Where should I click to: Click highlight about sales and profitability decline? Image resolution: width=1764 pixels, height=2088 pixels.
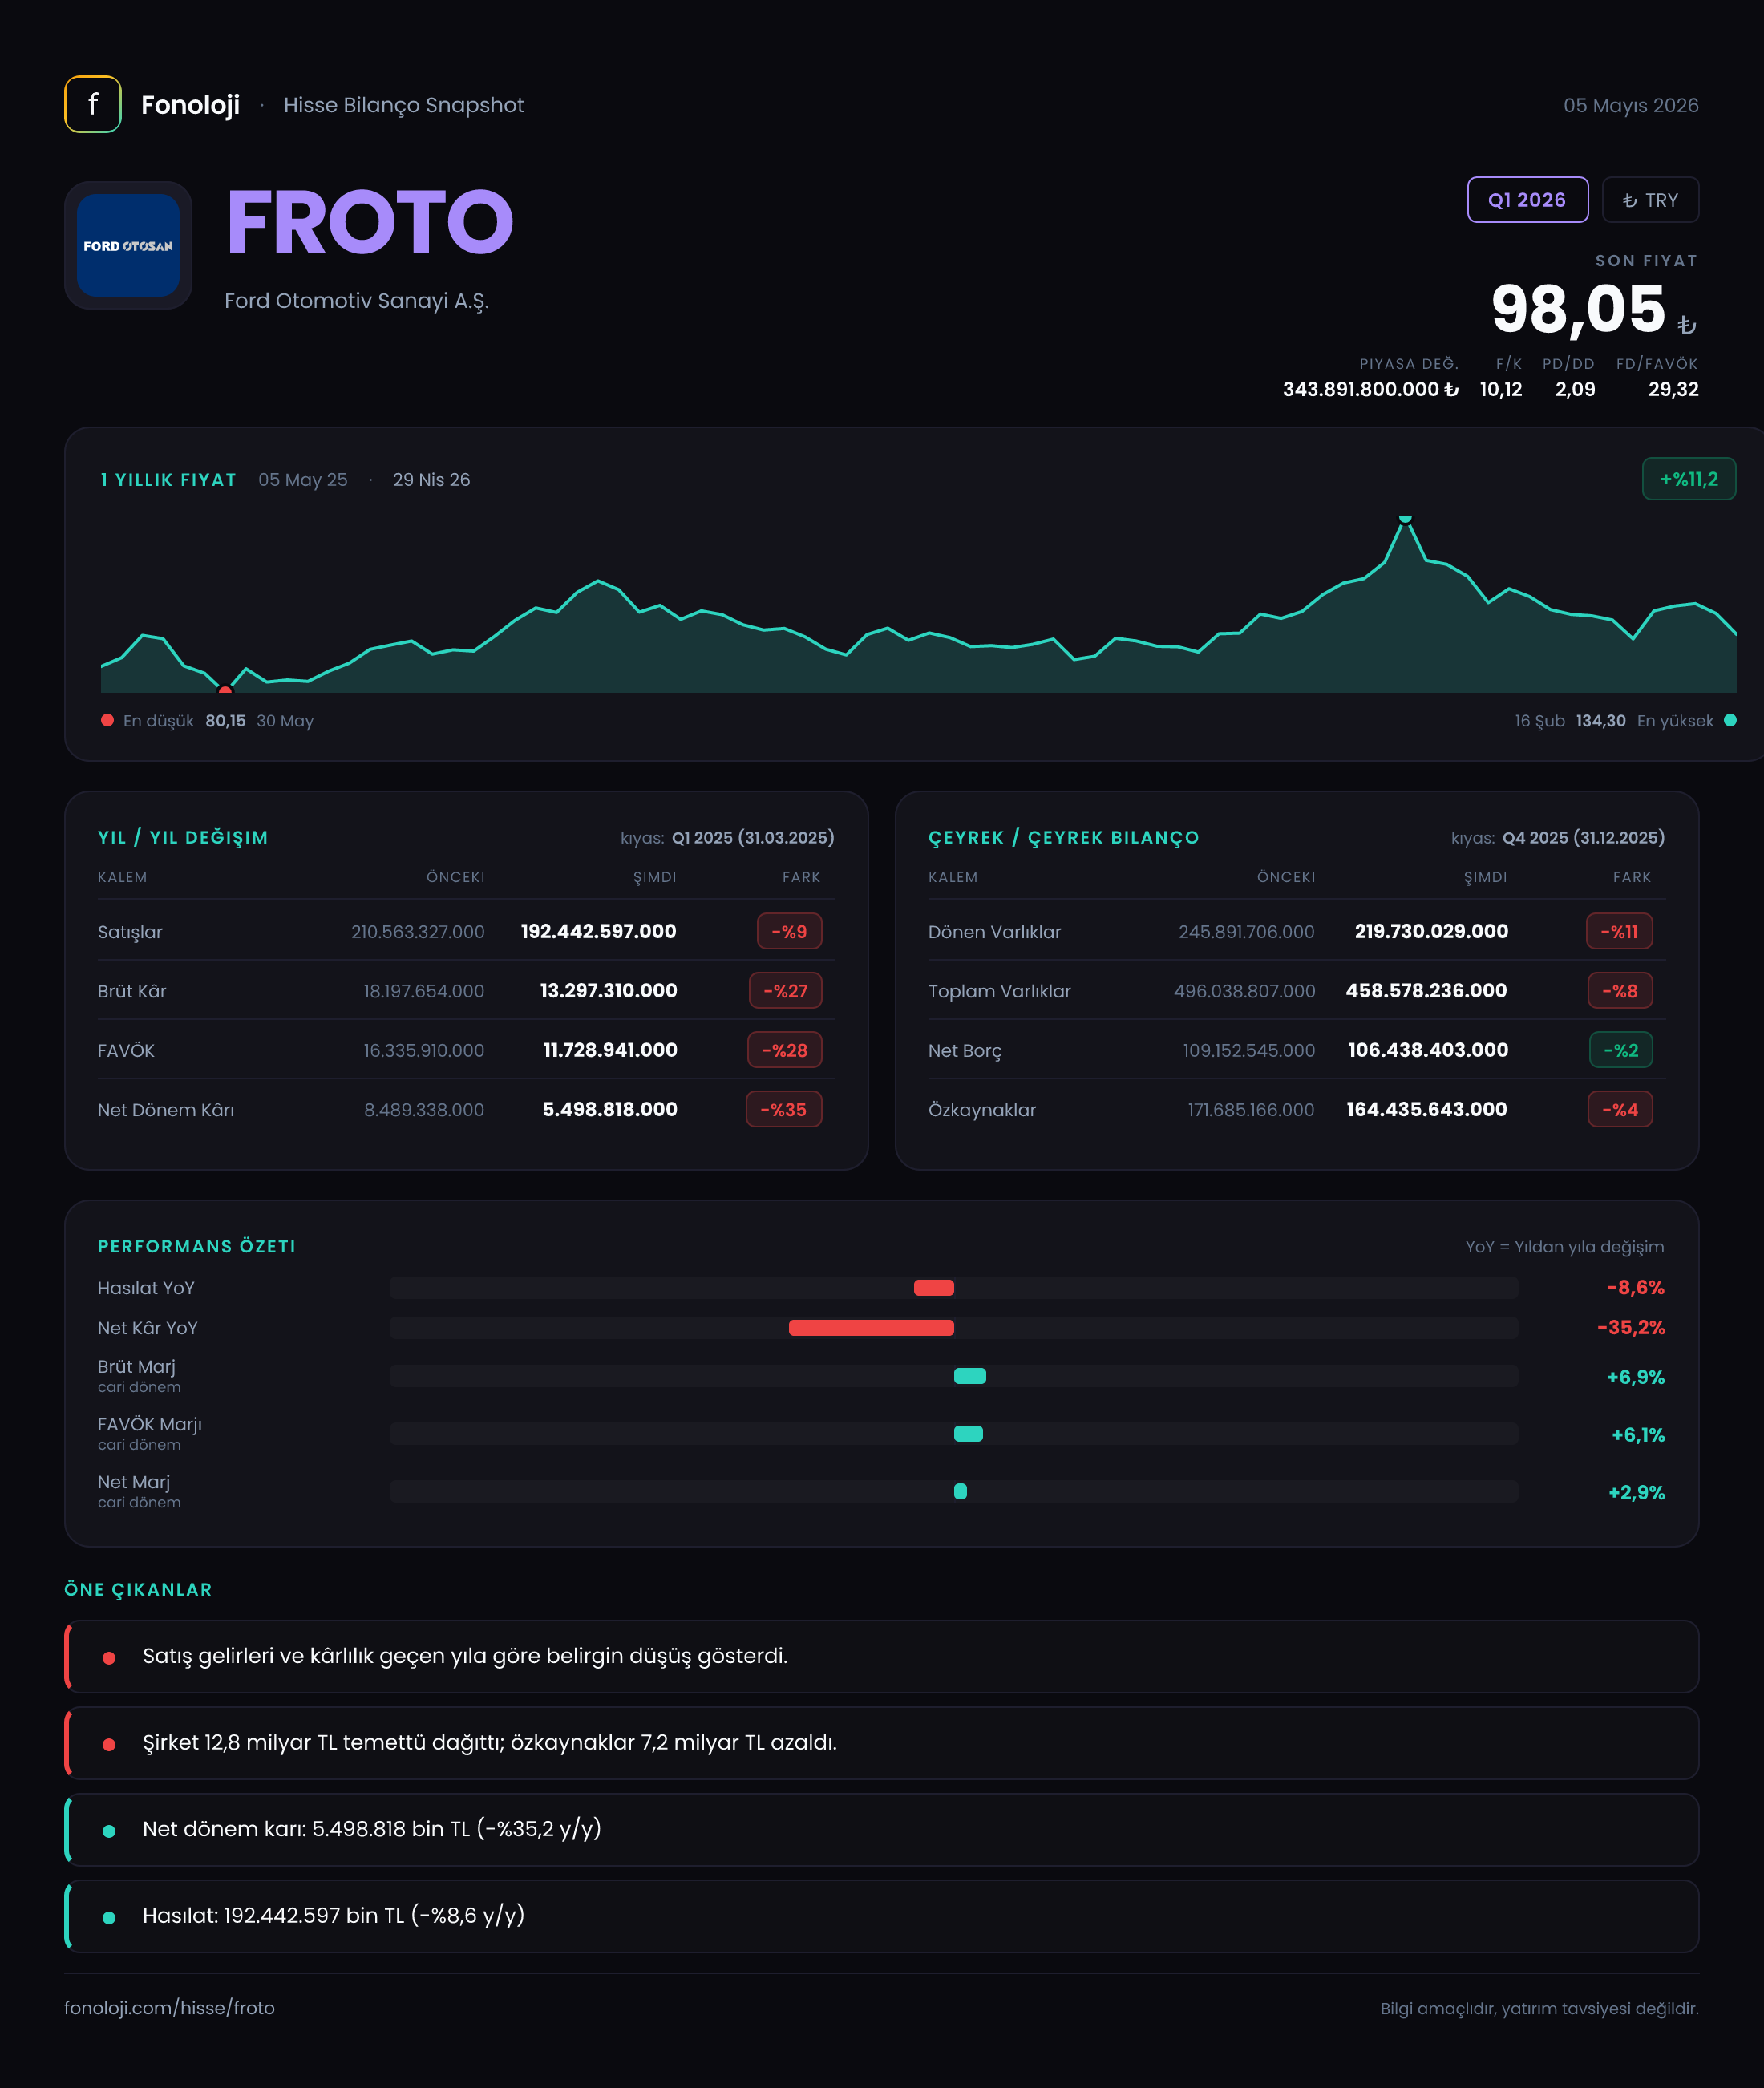[881, 1656]
